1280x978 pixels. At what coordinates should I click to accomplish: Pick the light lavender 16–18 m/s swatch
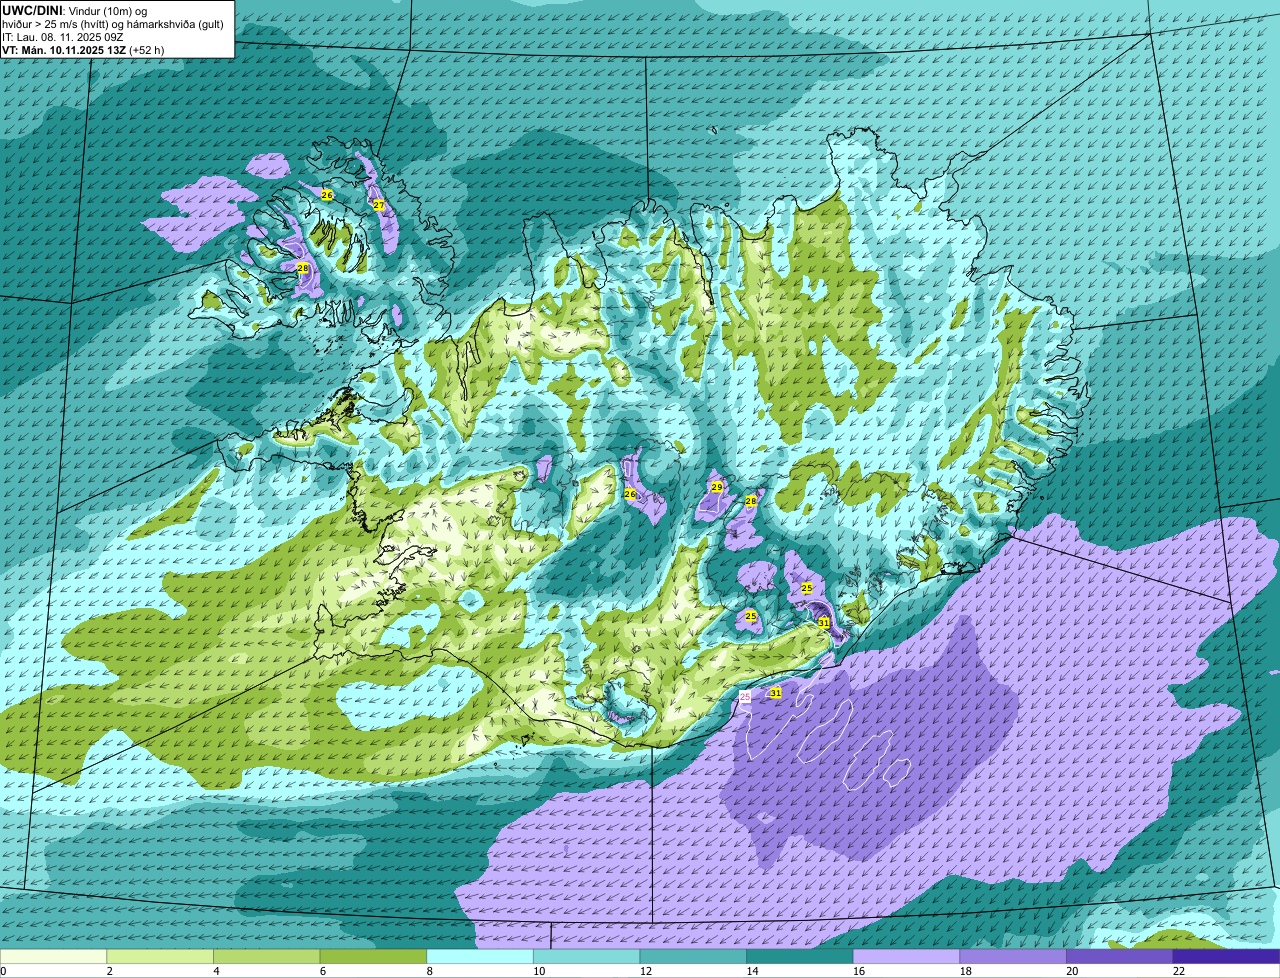pyautogui.click(x=906, y=956)
